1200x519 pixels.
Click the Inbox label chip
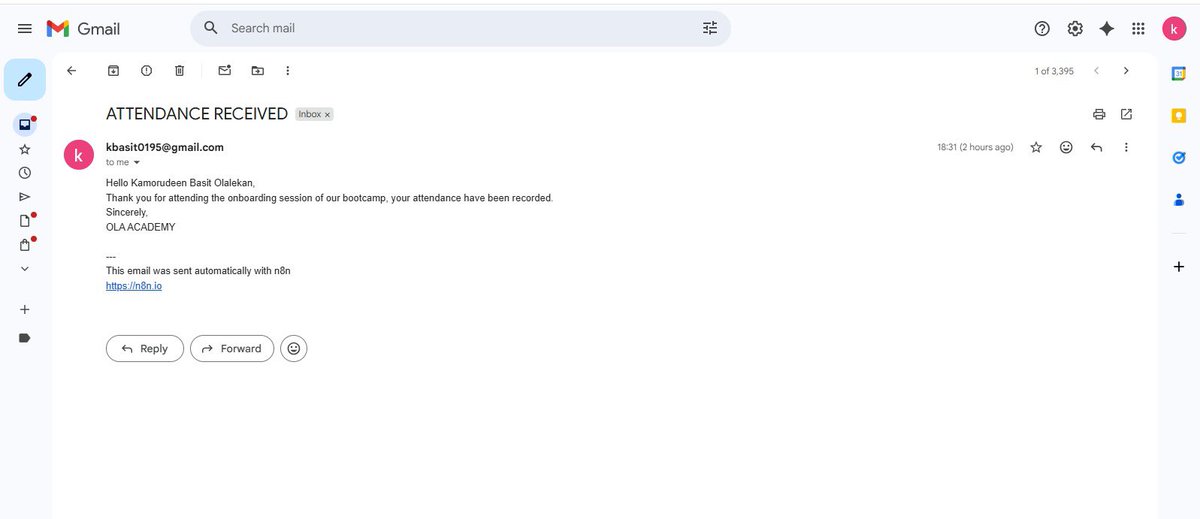[310, 114]
